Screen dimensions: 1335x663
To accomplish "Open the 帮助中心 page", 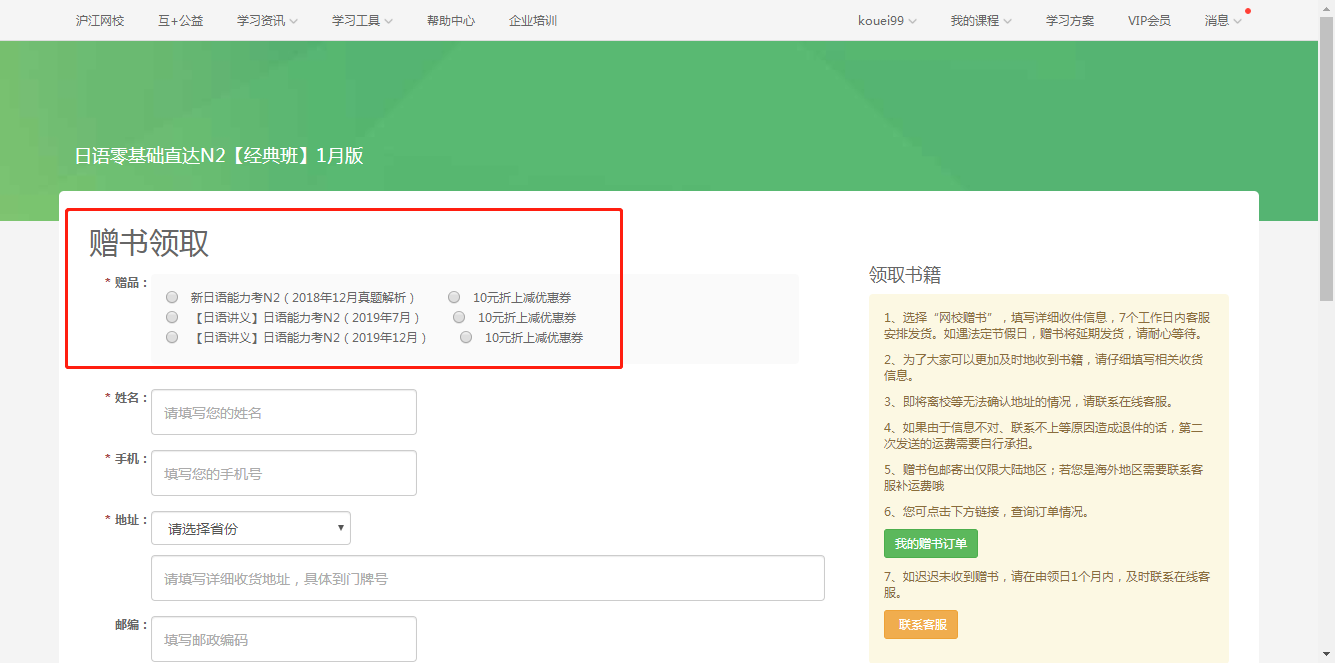I will coord(451,20).
